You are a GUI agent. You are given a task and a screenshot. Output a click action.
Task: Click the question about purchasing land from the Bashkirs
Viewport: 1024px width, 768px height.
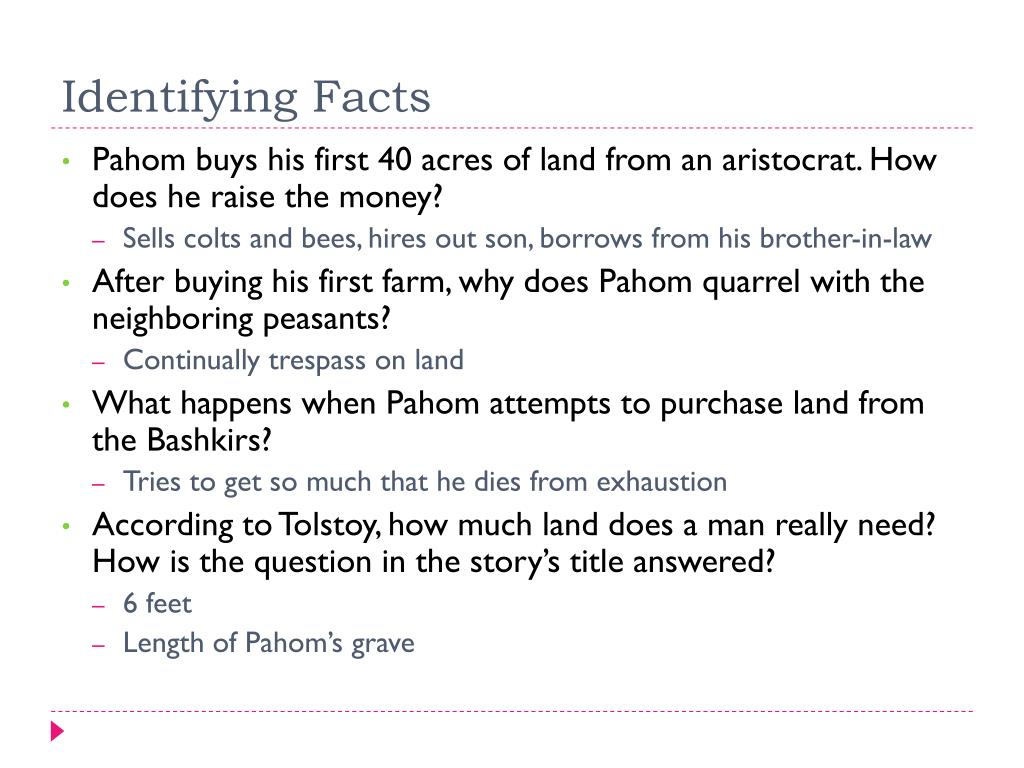(508, 422)
